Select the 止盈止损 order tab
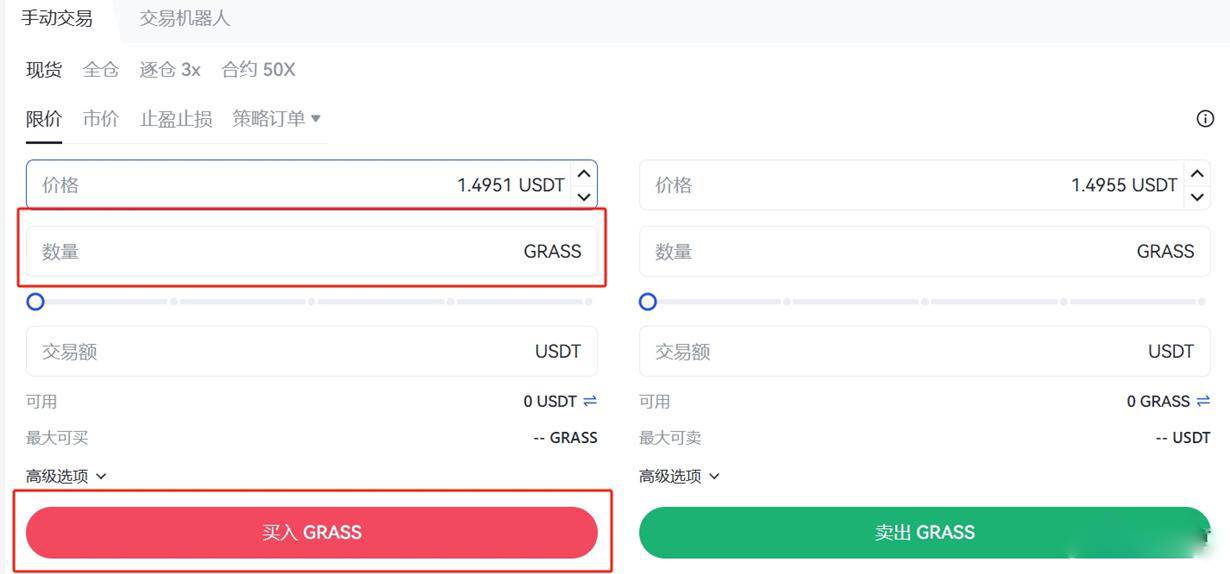The height and width of the screenshot is (574, 1230). point(176,119)
